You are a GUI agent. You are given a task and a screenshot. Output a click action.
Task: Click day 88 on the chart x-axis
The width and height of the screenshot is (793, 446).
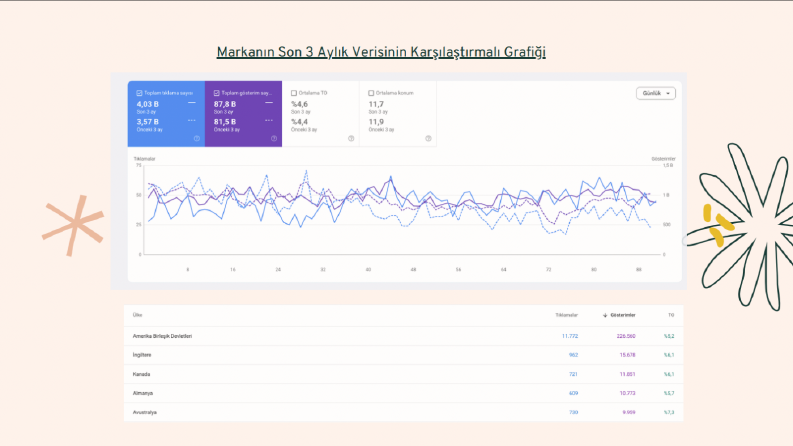(x=639, y=270)
